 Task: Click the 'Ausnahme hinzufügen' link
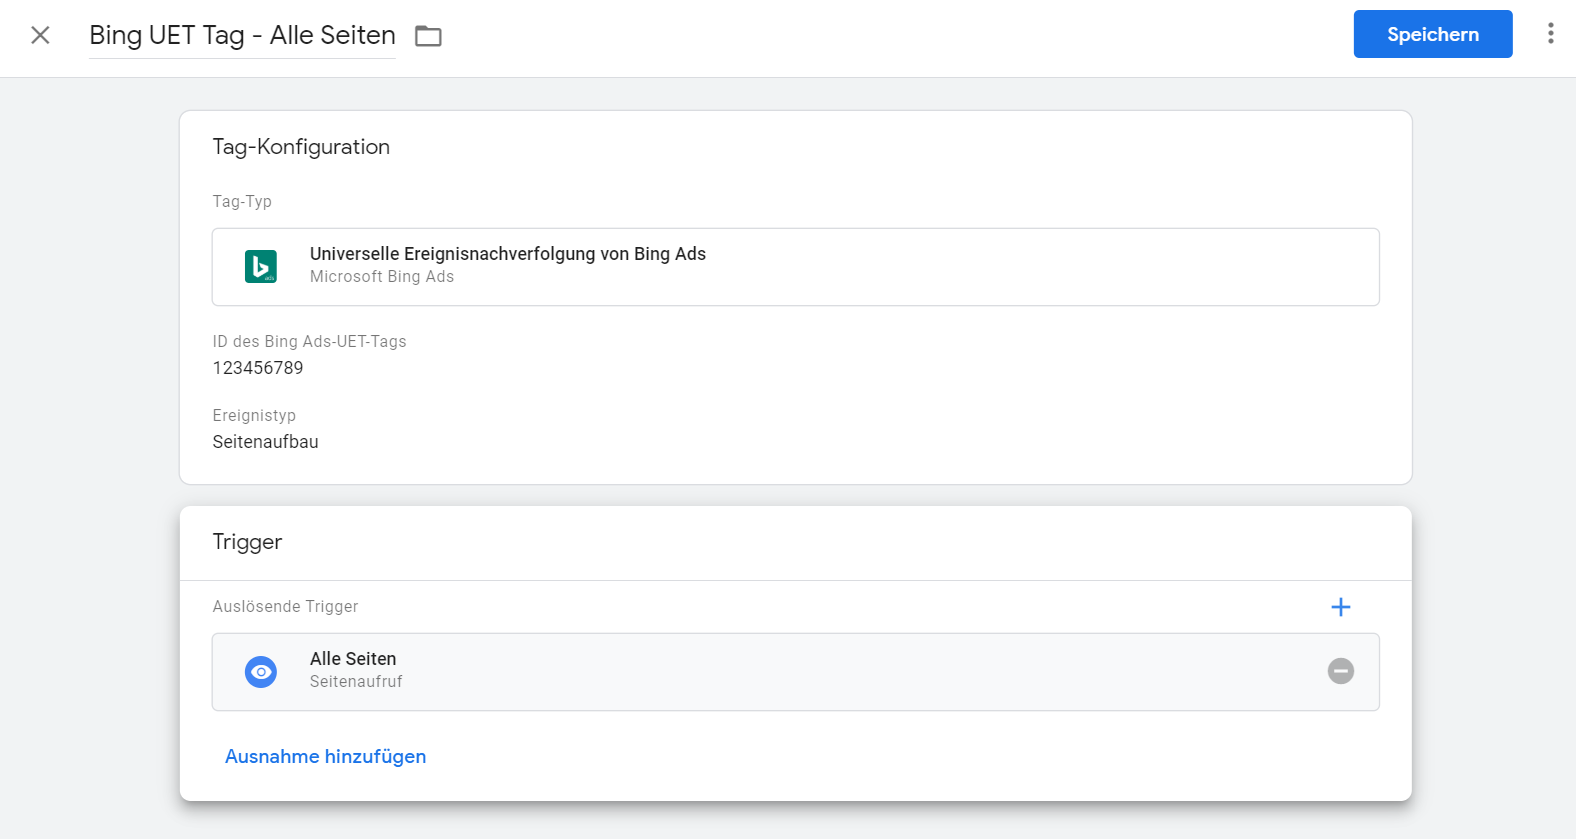click(x=325, y=757)
